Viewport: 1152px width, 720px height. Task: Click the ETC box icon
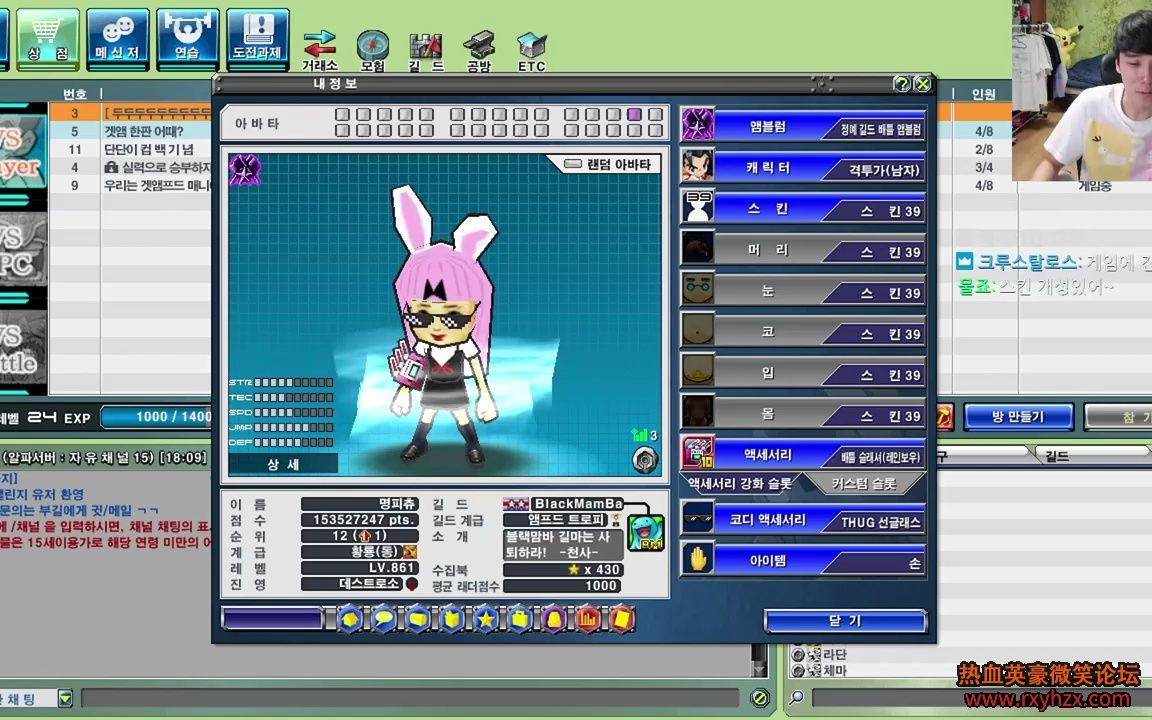(x=531, y=50)
